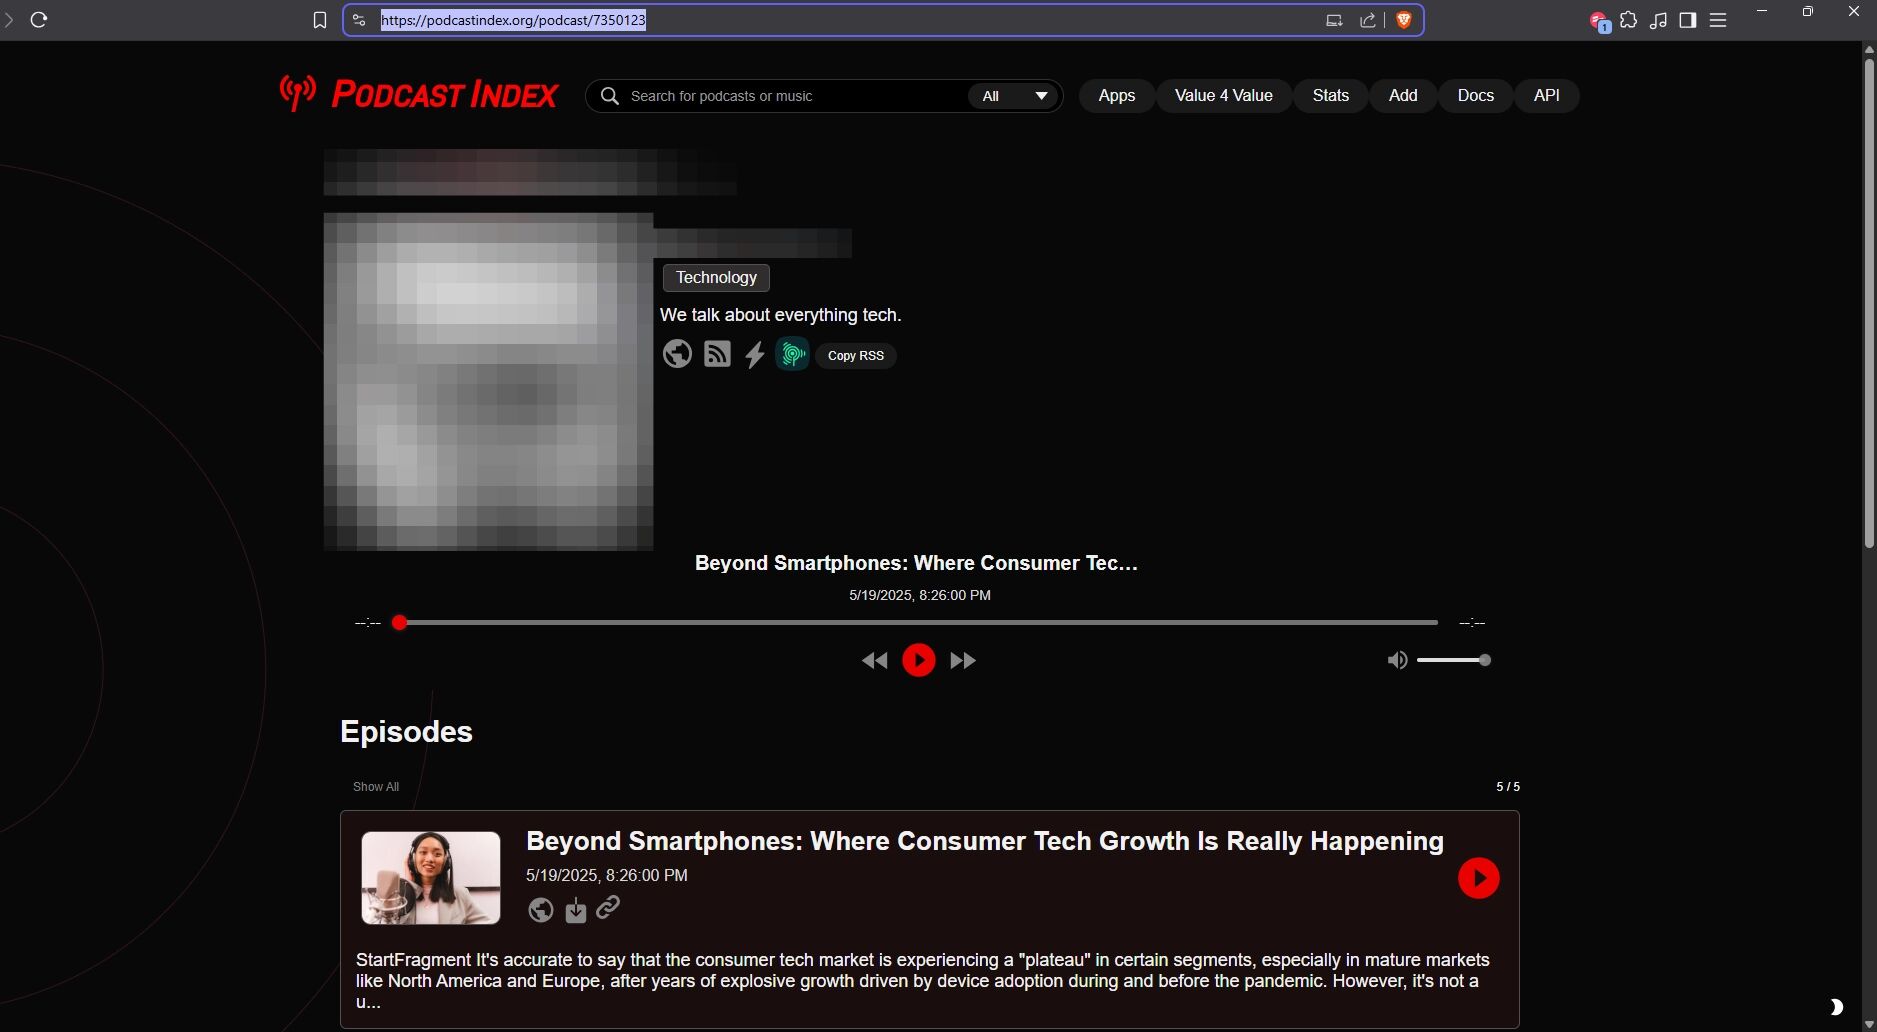Select Add in the navigation

click(x=1403, y=96)
